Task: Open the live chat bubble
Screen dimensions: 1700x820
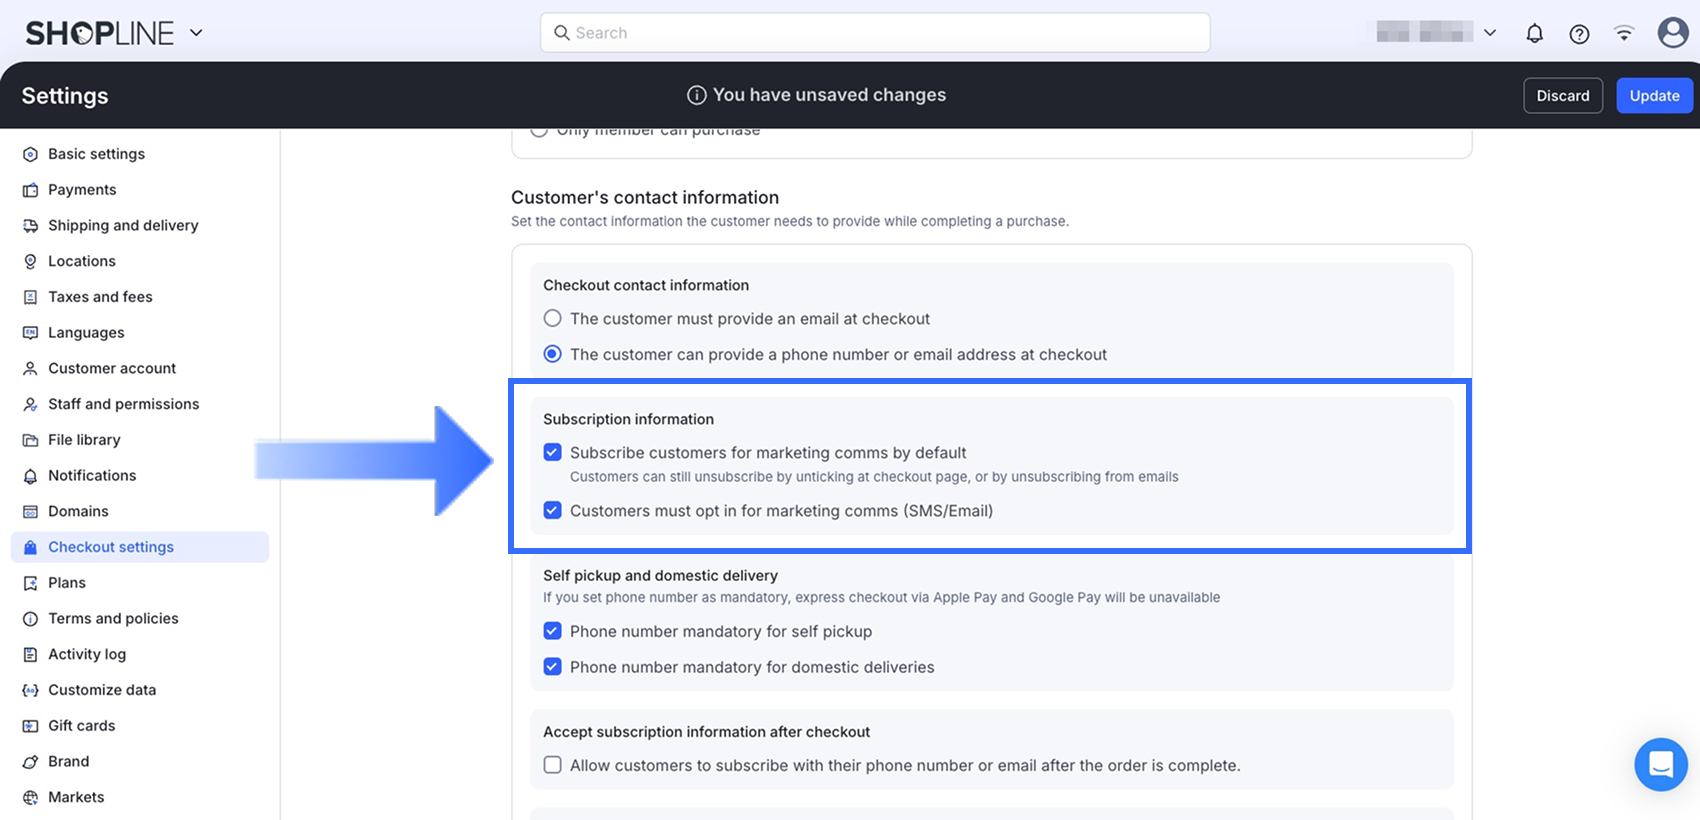Action: [1660, 765]
